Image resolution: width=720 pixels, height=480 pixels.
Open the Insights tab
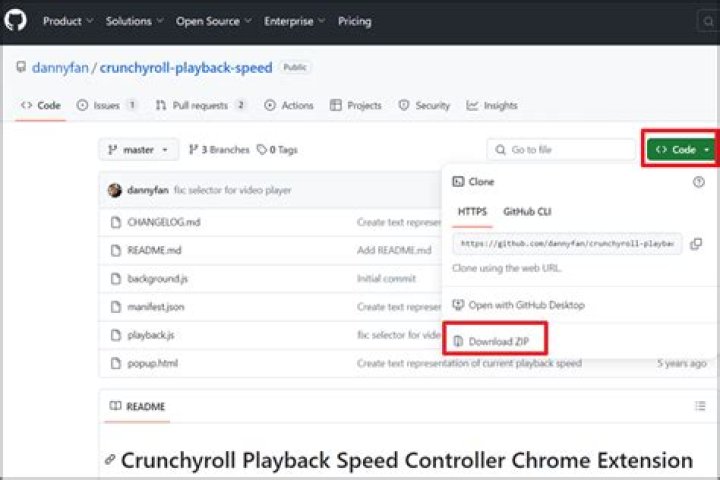[492, 105]
